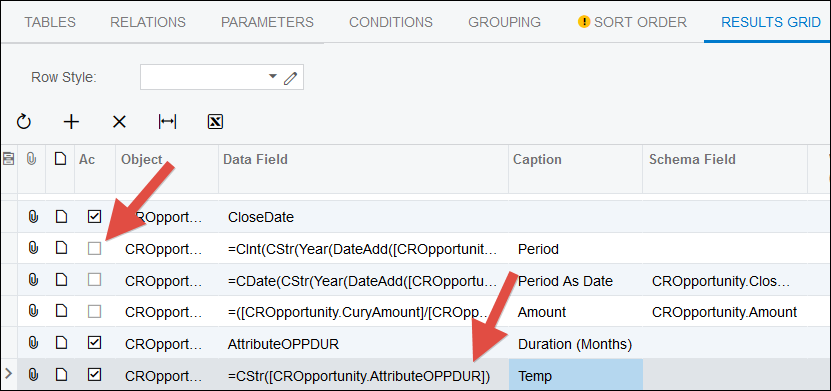Check Active for Period row

(94, 248)
